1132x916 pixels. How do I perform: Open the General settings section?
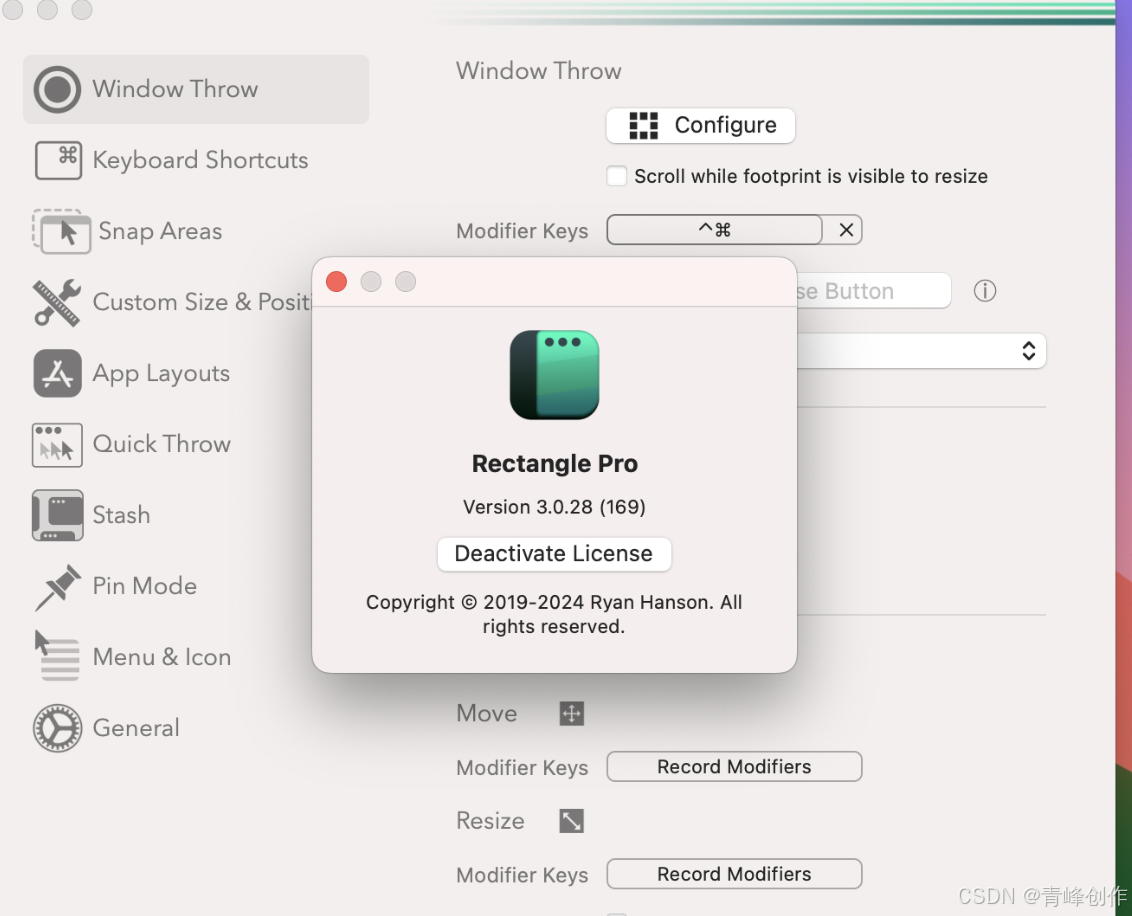coord(106,728)
